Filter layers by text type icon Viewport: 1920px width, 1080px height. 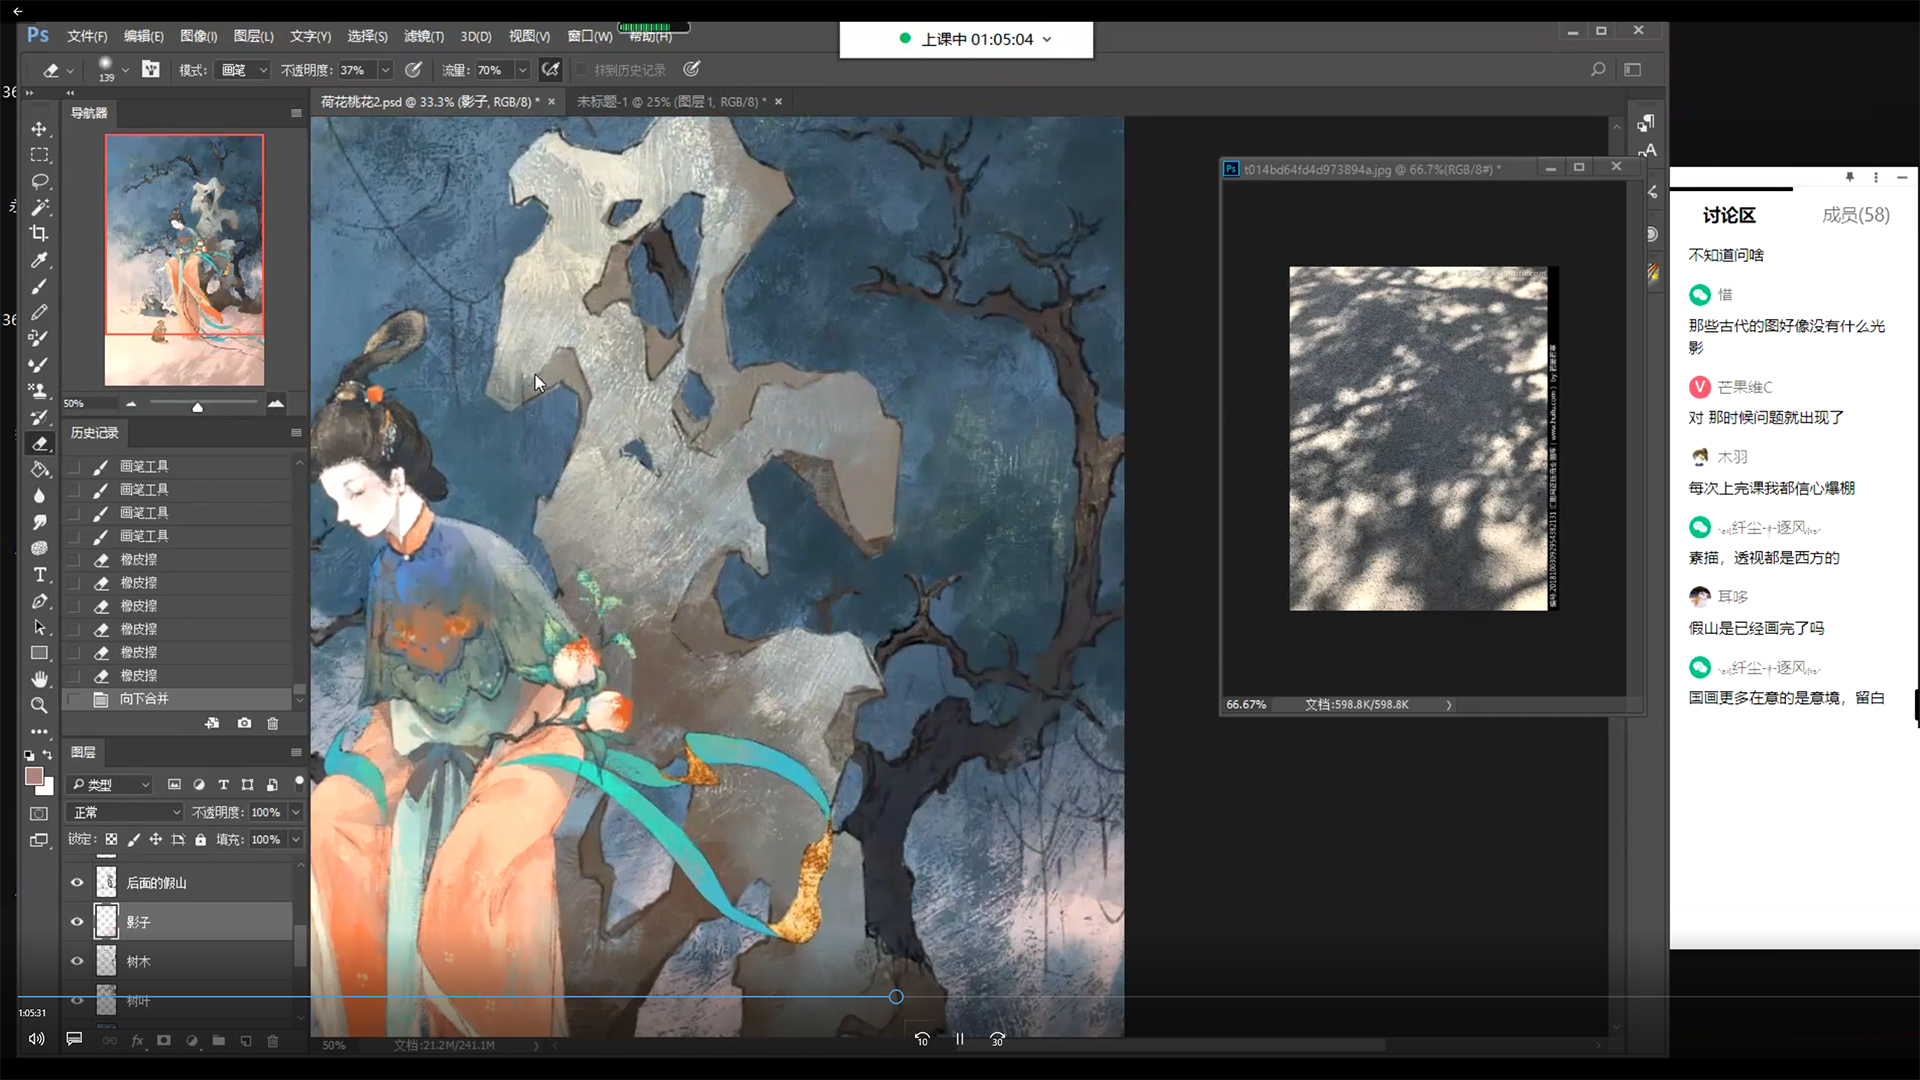[223, 785]
